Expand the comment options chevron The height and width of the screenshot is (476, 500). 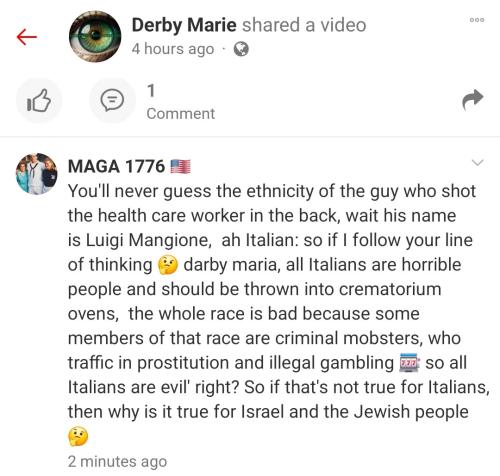[x=478, y=163]
